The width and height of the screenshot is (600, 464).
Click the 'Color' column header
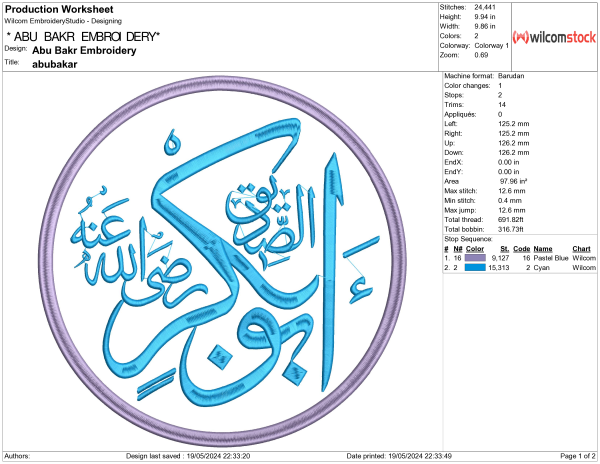pyautogui.click(x=474, y=249)
